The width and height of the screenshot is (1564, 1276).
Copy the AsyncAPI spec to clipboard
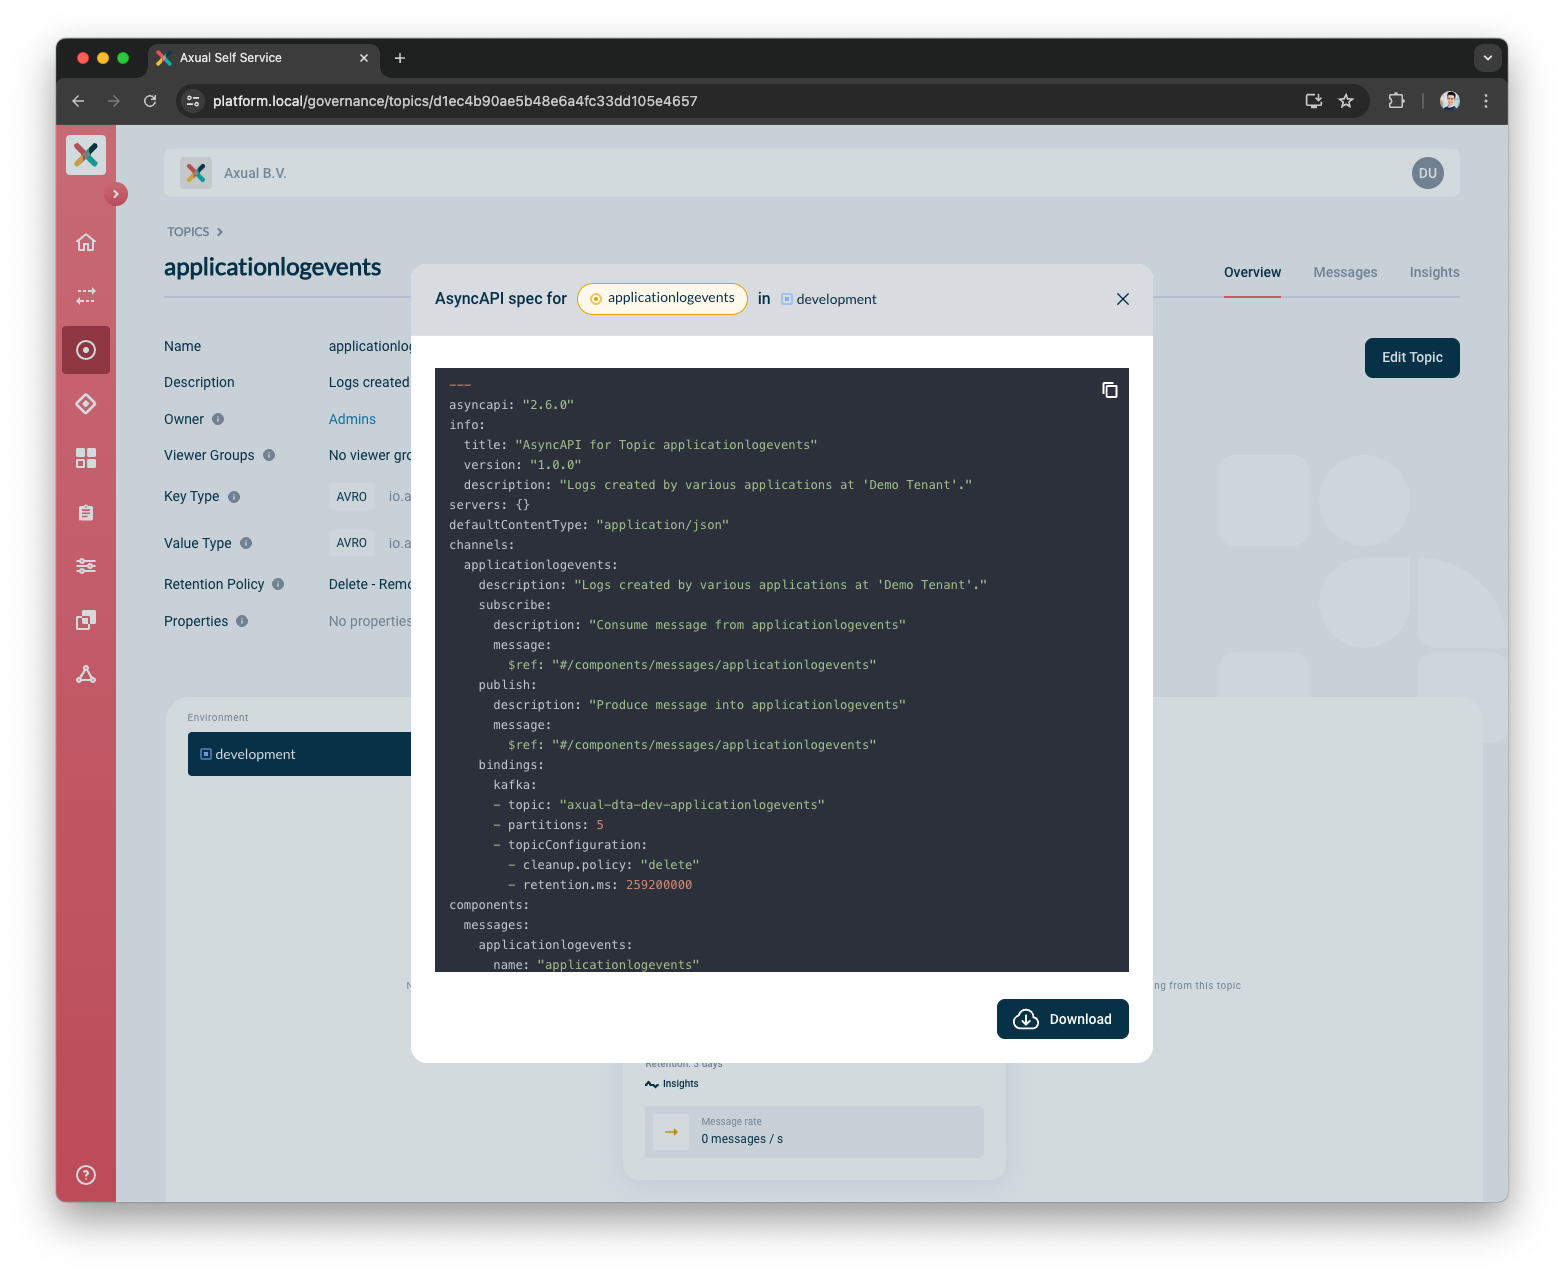pyautogui.click(x=1109, y=390)
